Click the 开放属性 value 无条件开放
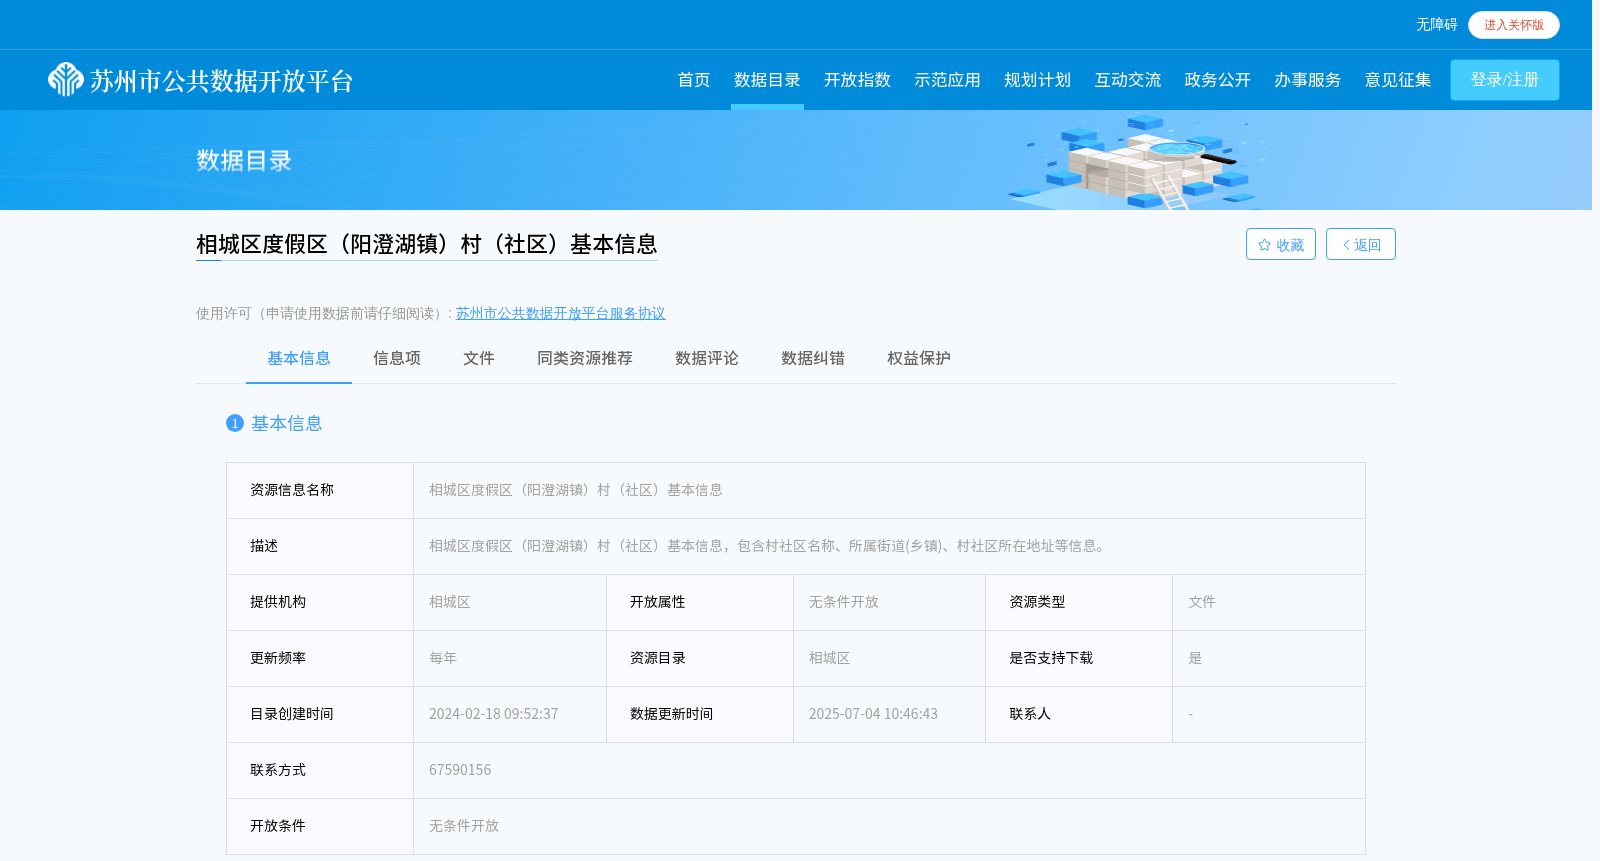1600x861 pixels. 844,602
